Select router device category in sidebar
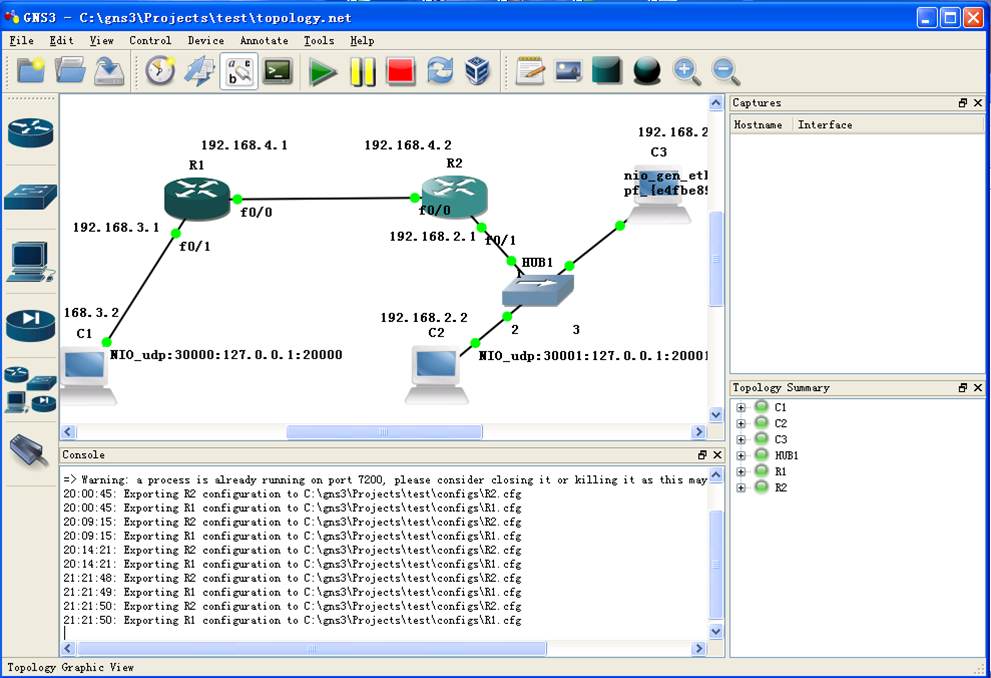This screenshot has height=678, width=991. click(x=30, y=133)
